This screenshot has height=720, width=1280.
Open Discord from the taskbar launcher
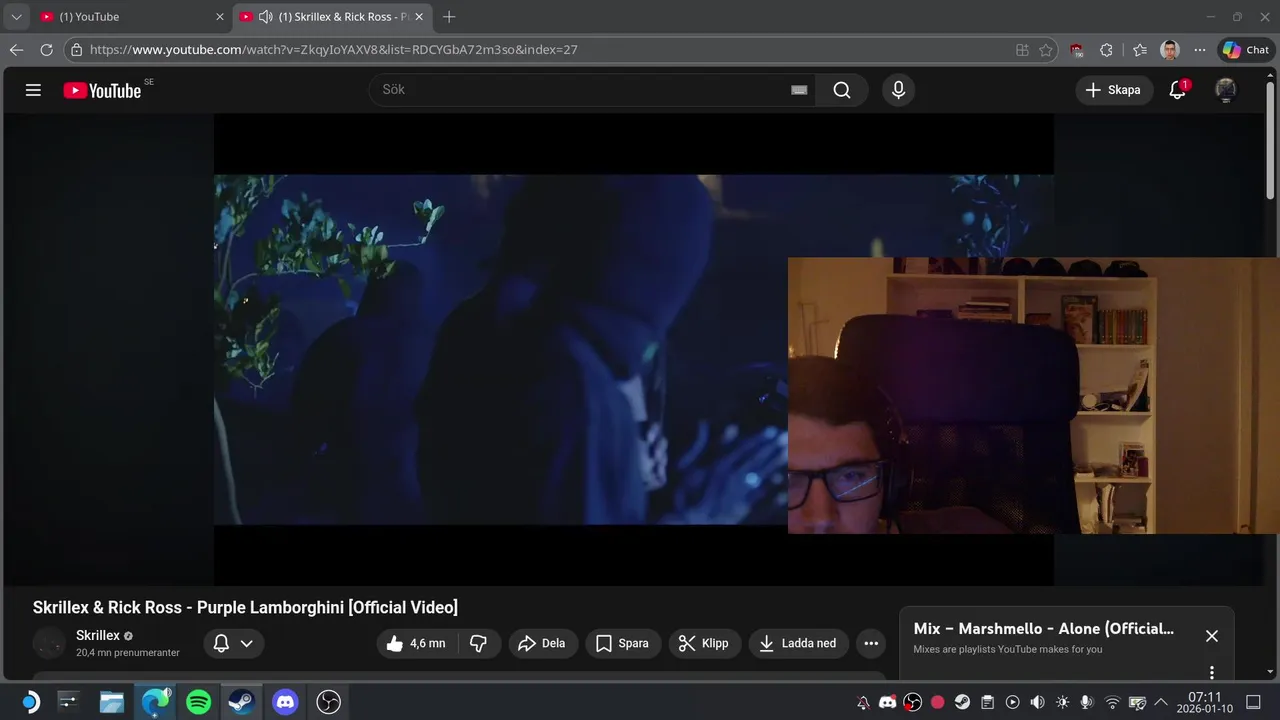tap(285, 703)
